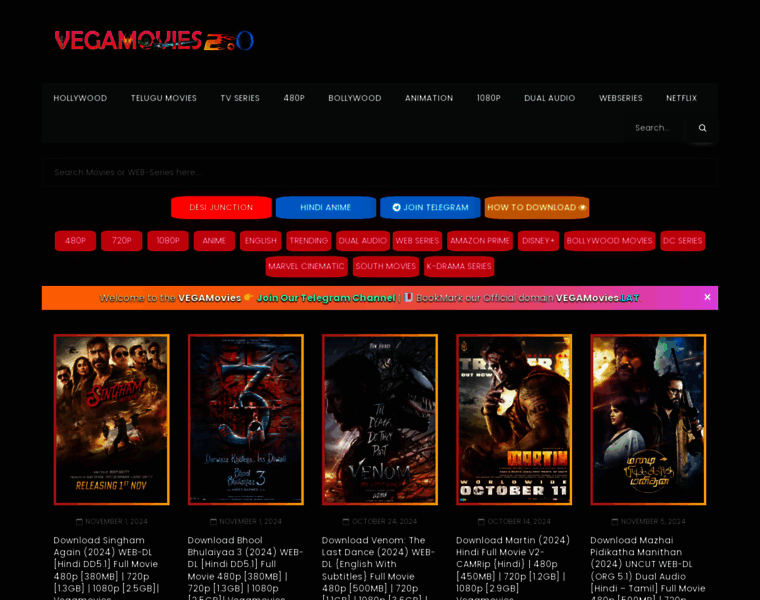Screen dimensions: 760x600
Task: Focus the small Search field in the navbar
Action: (x=654, y=128)
